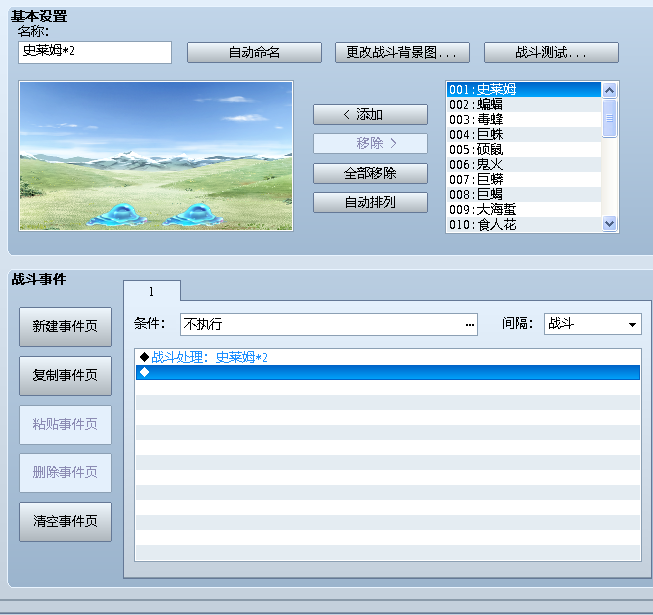Screen dimensions: 653x615
Task: Select enemy 007:巨蟒 in the list
Action: tap(524, 179)
